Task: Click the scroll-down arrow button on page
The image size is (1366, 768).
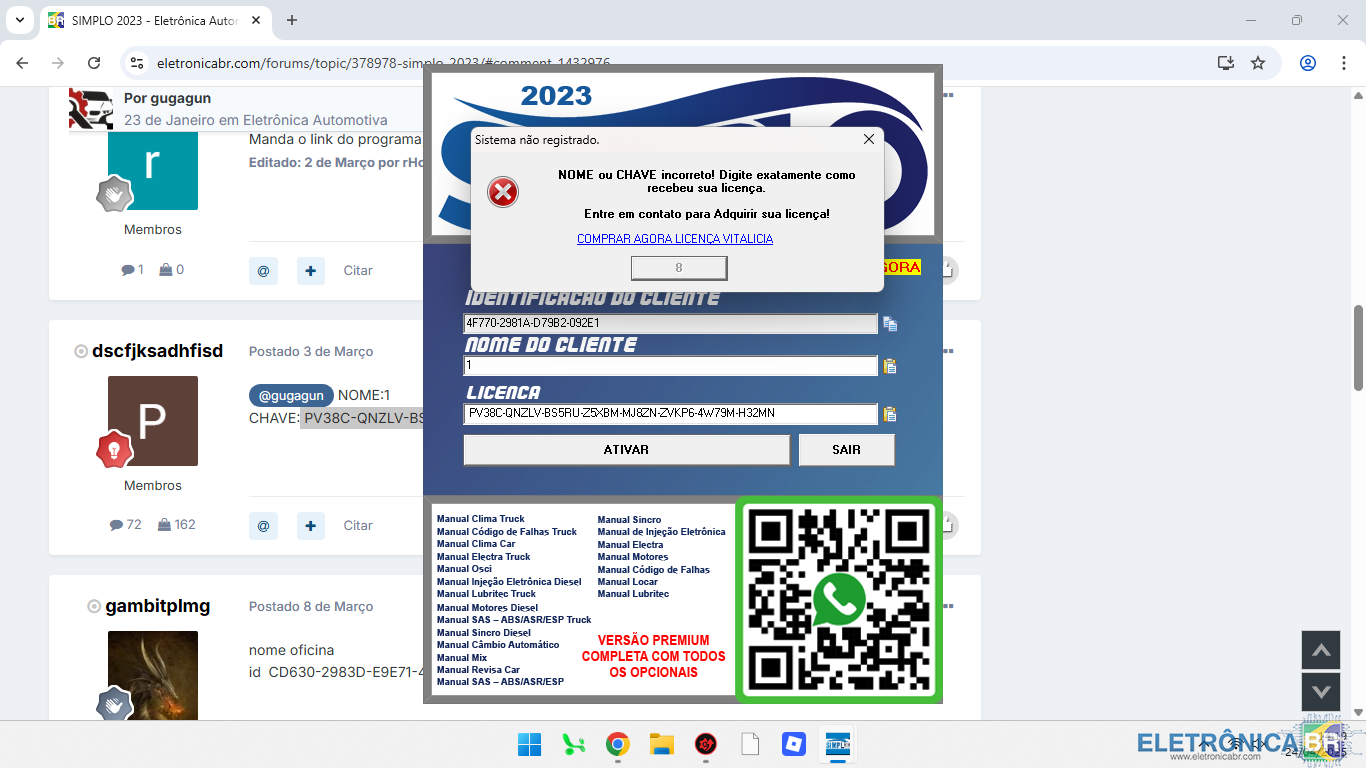Action: pyautogui.click(x=1320, y=692)
